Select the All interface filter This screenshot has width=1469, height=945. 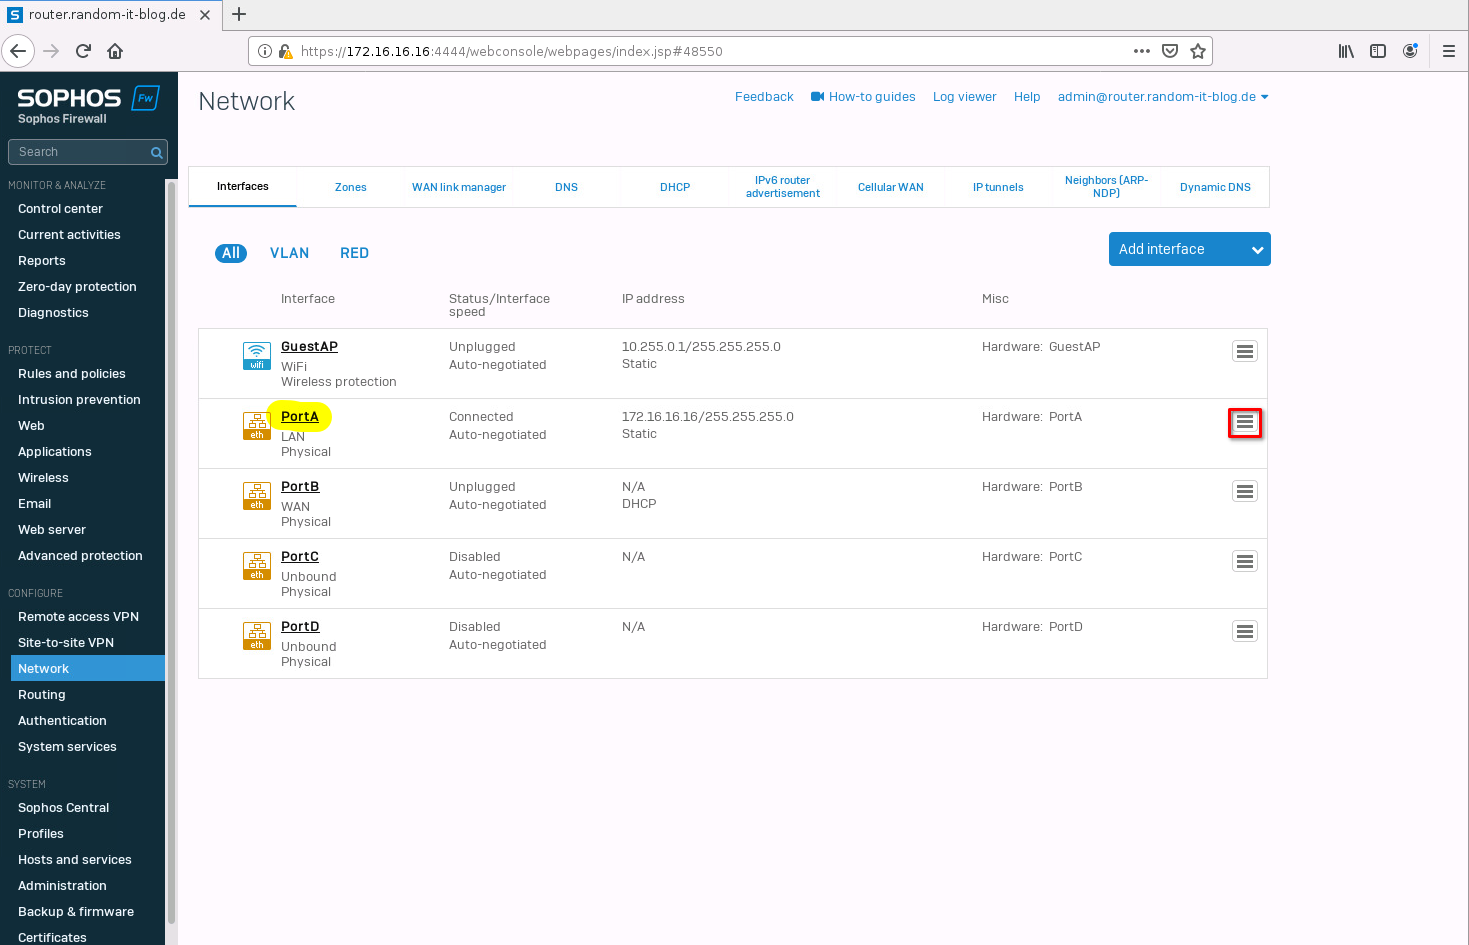click(231, 253)
